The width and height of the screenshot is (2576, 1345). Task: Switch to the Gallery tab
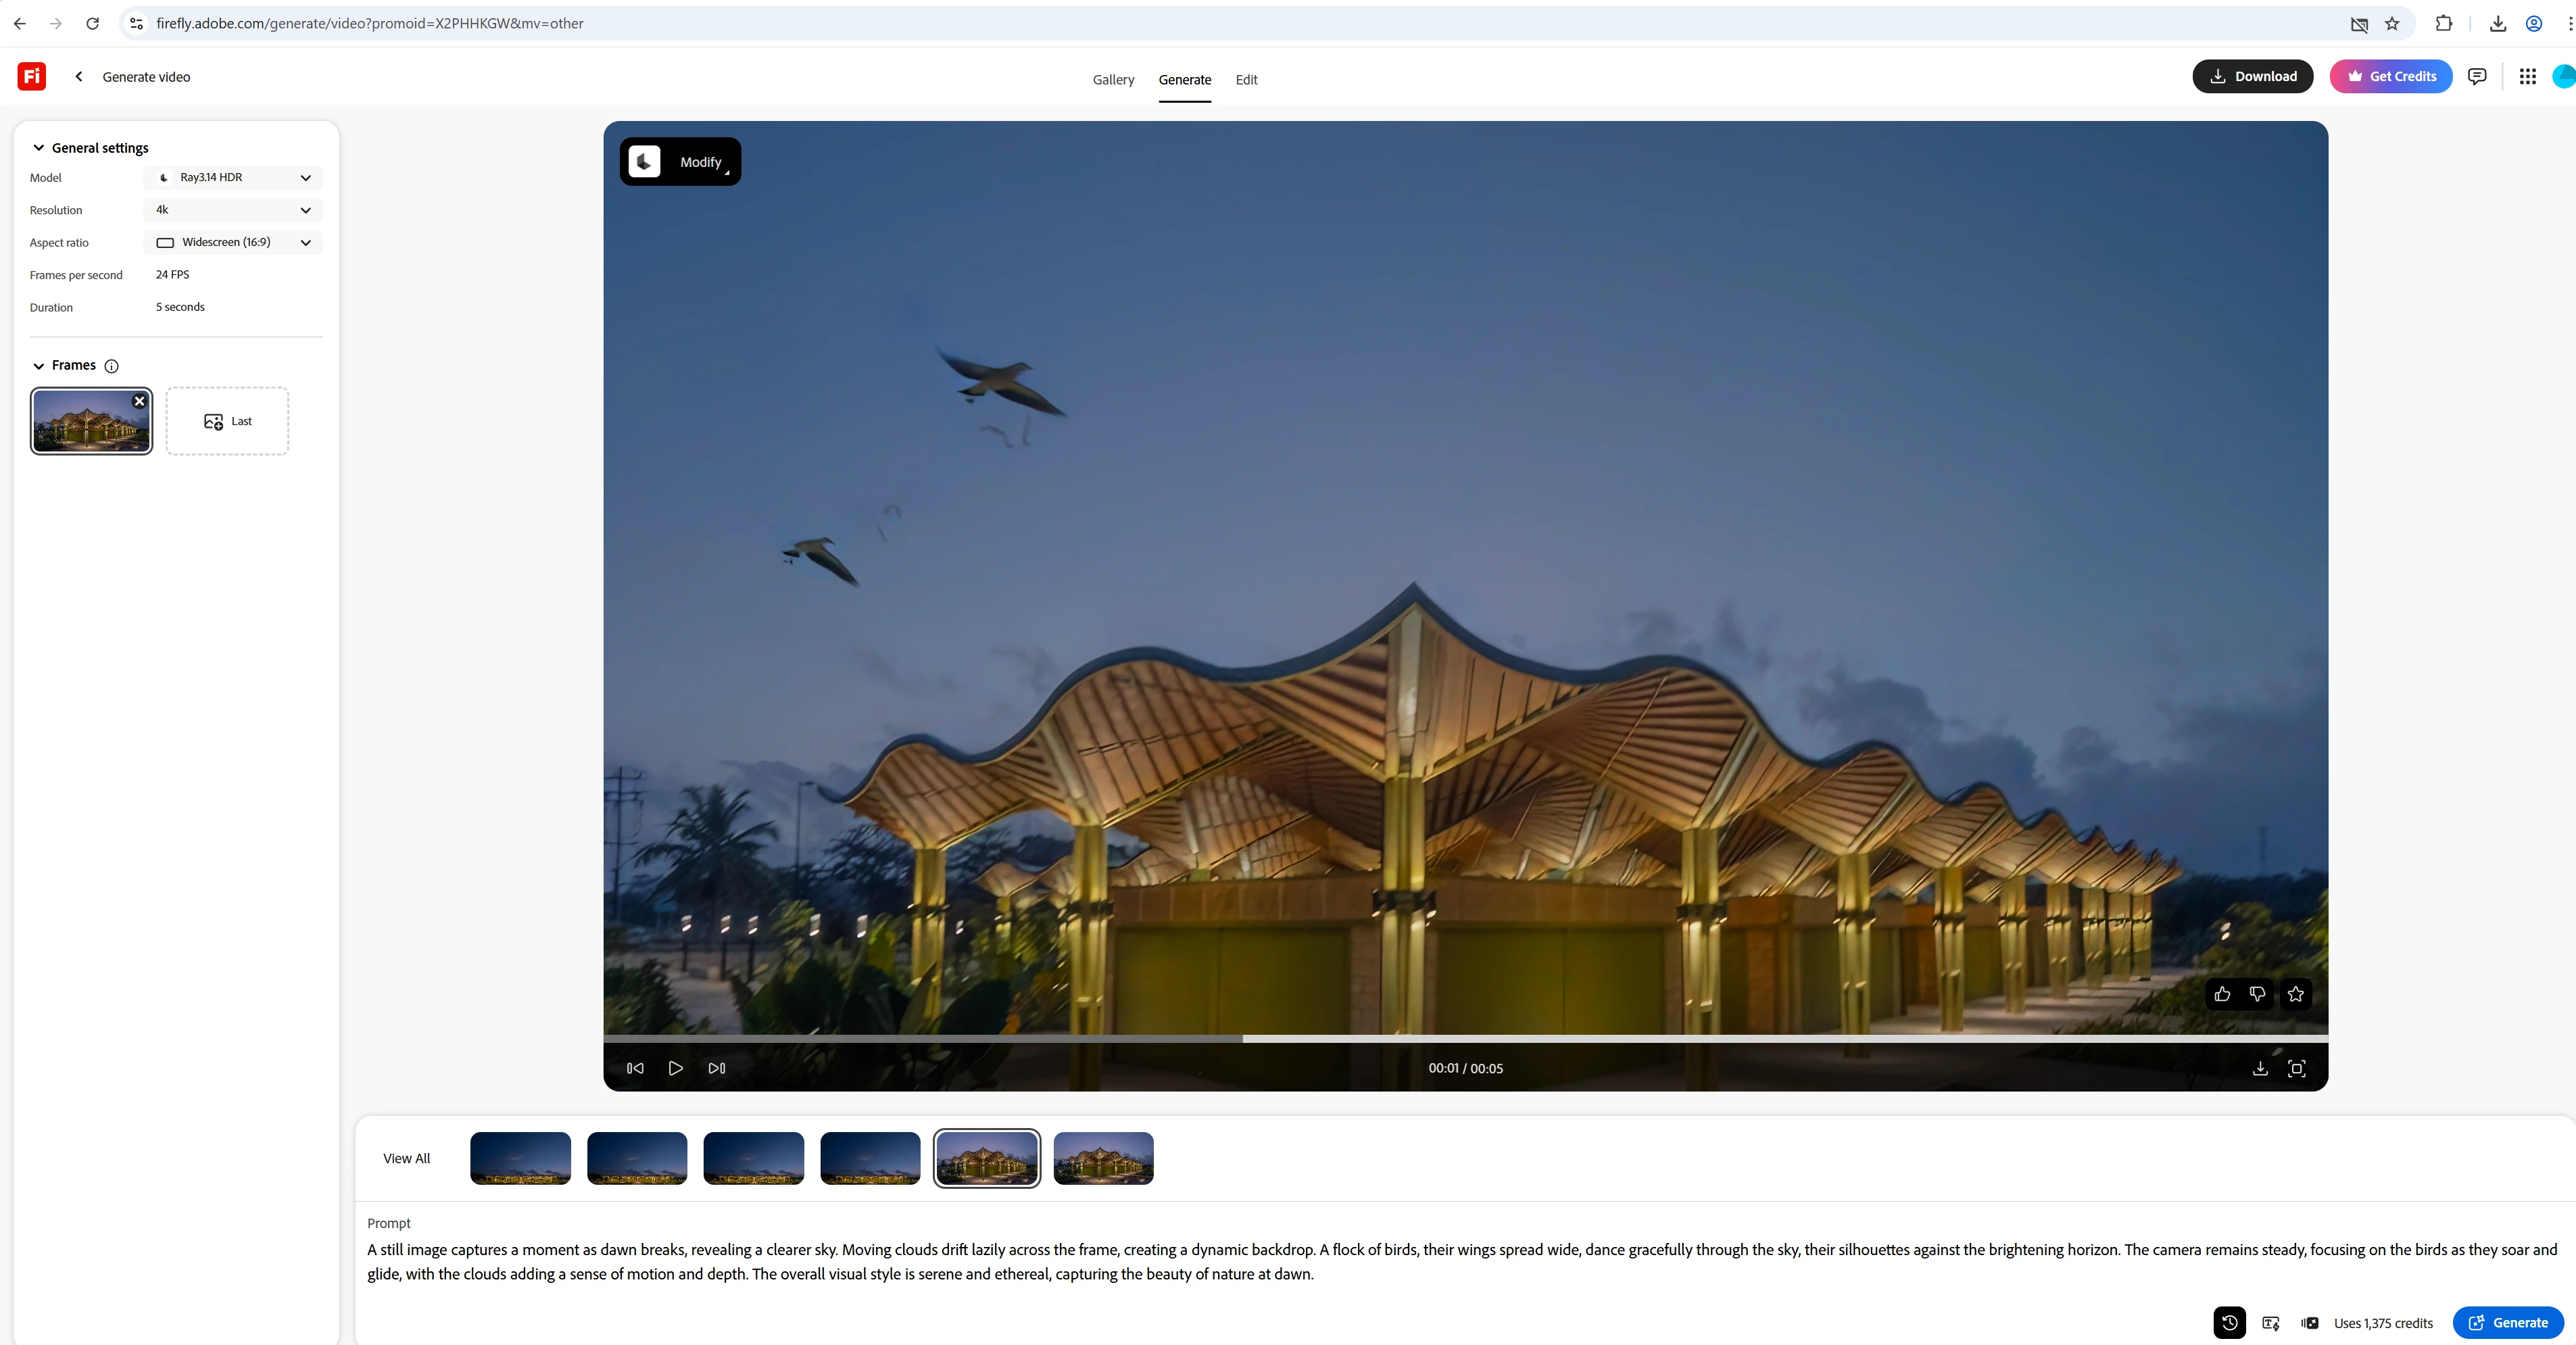pyautogui.click(x=1113, y=80)
